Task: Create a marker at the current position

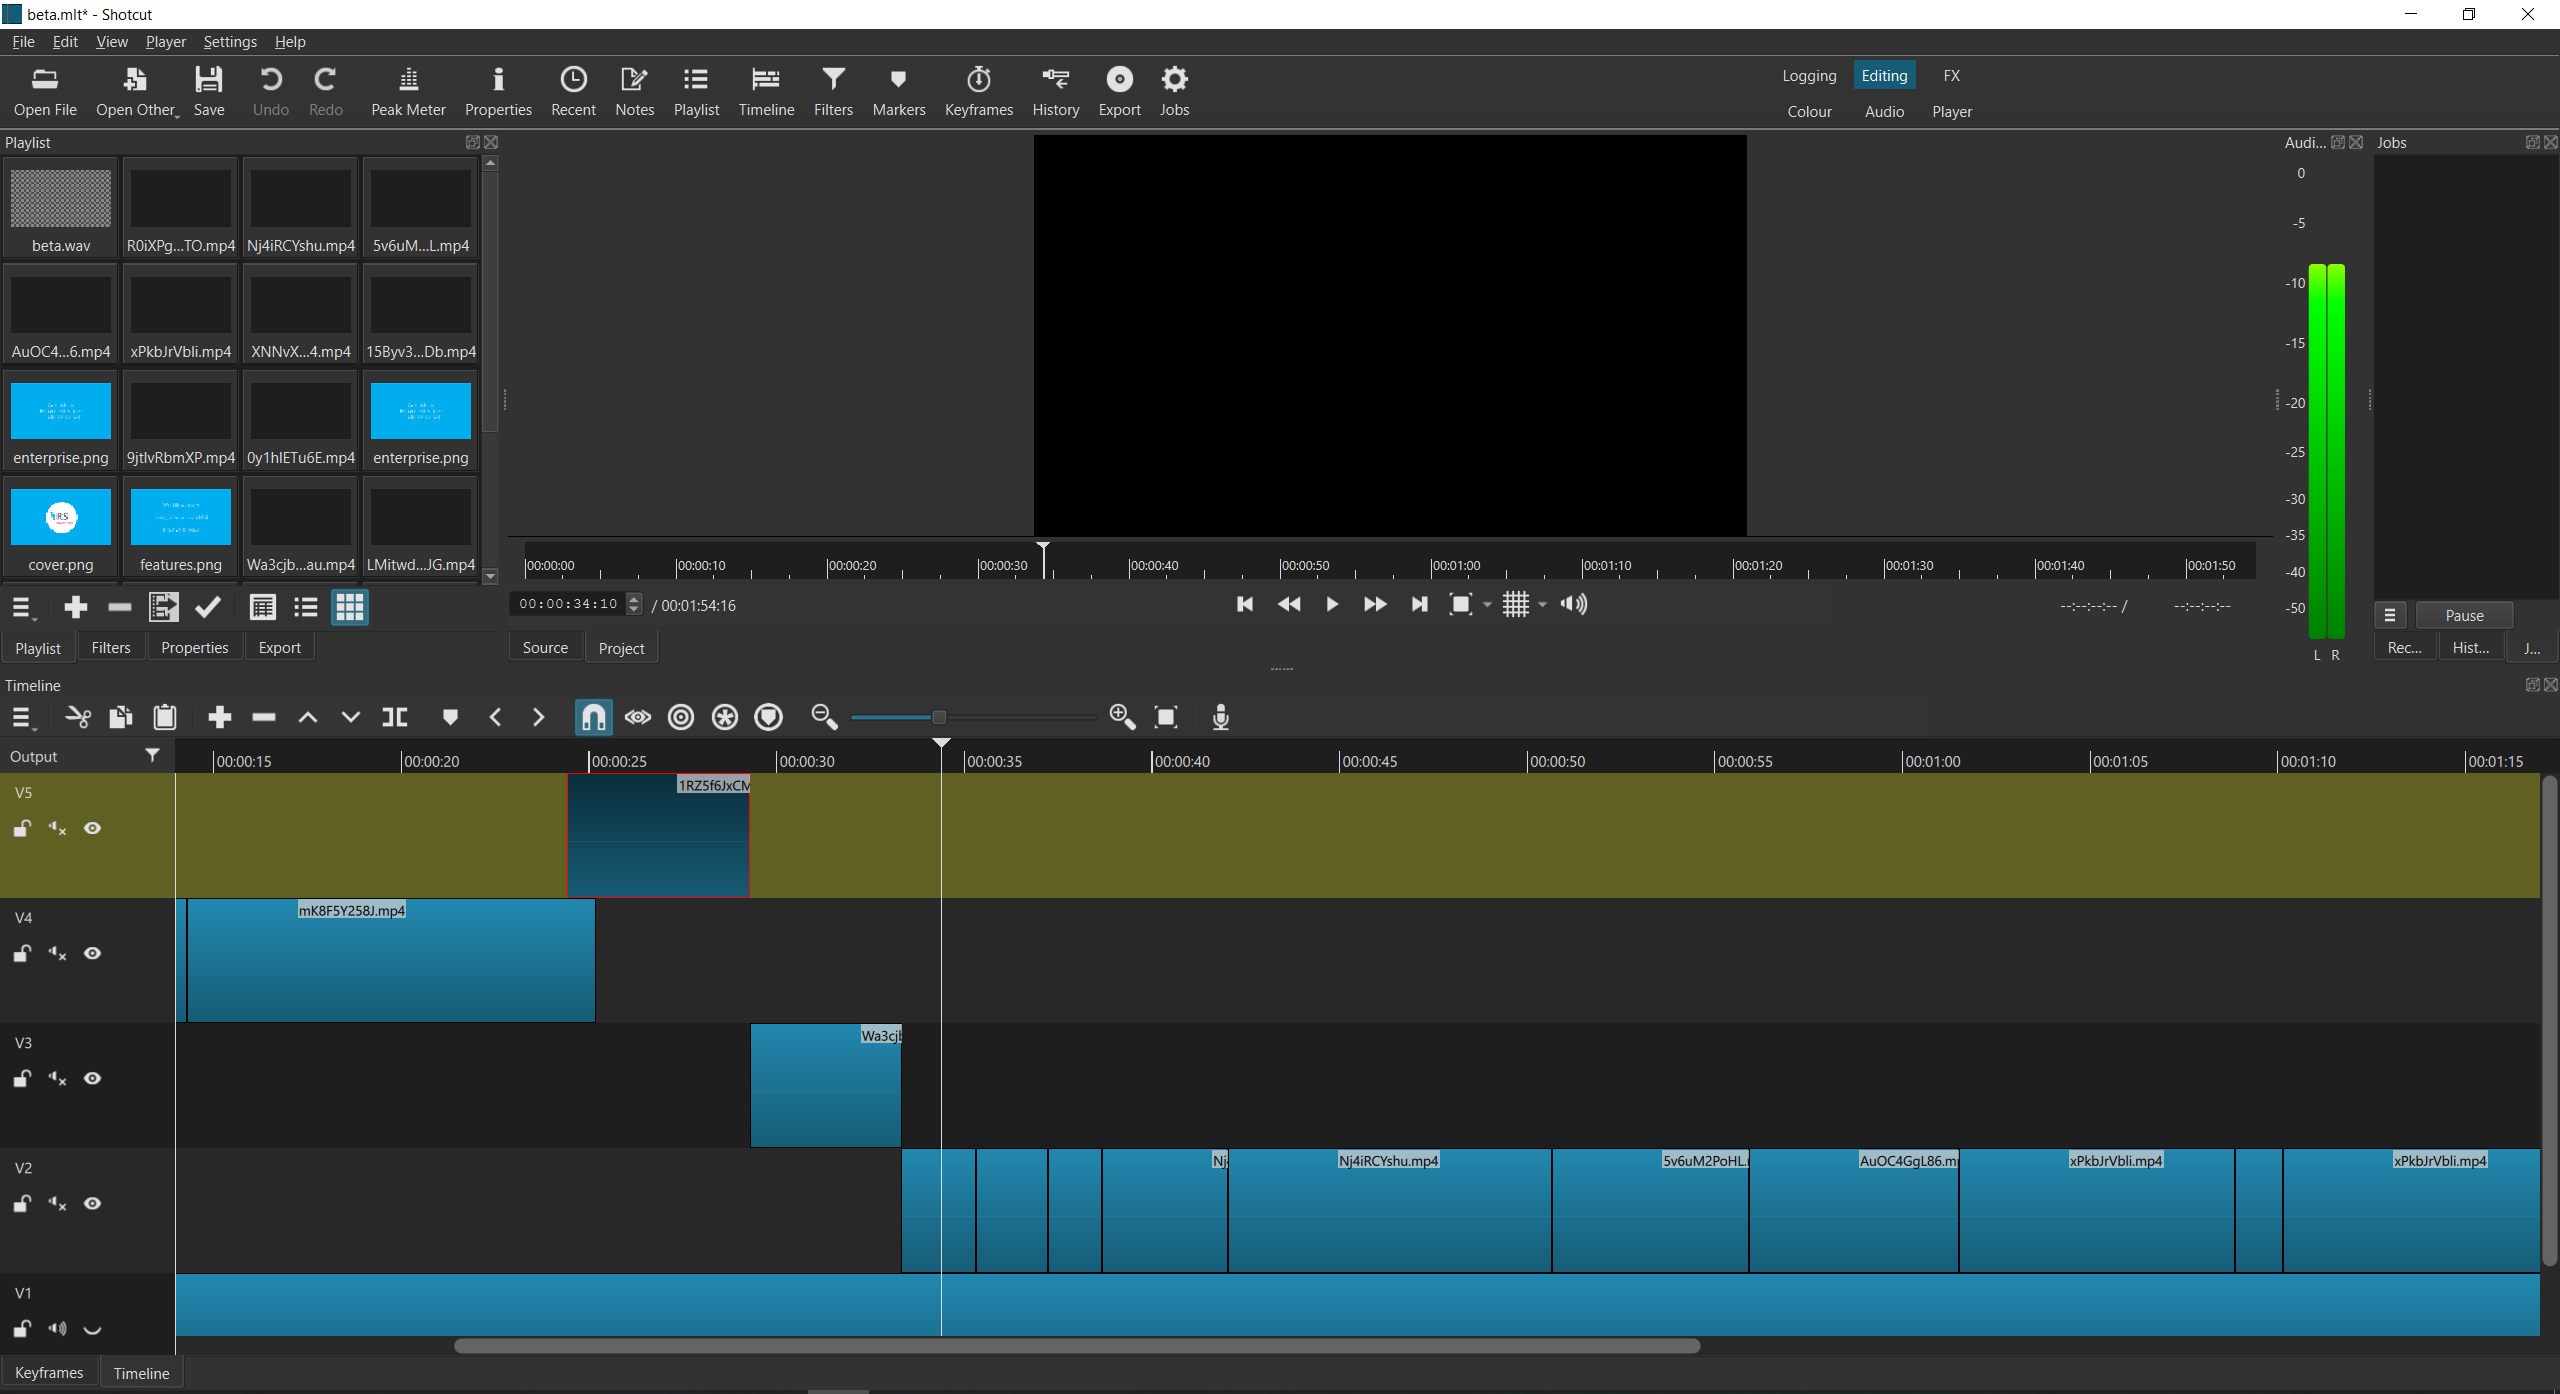Action: tap(449, 717)
